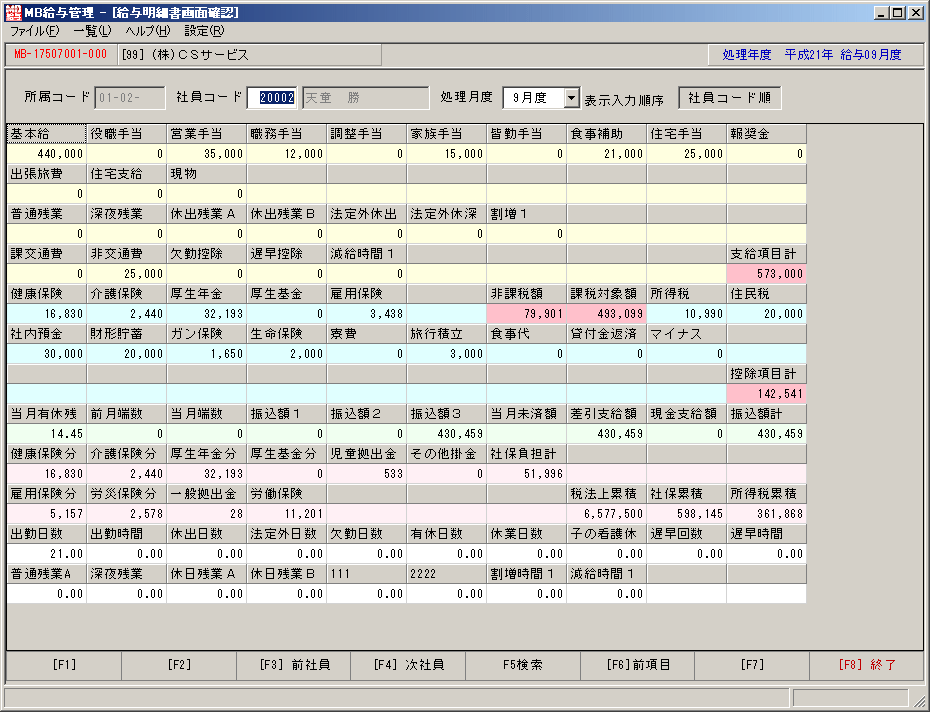
Task: Select the 職務手当 value 12,000
Action: click(287, 154)
